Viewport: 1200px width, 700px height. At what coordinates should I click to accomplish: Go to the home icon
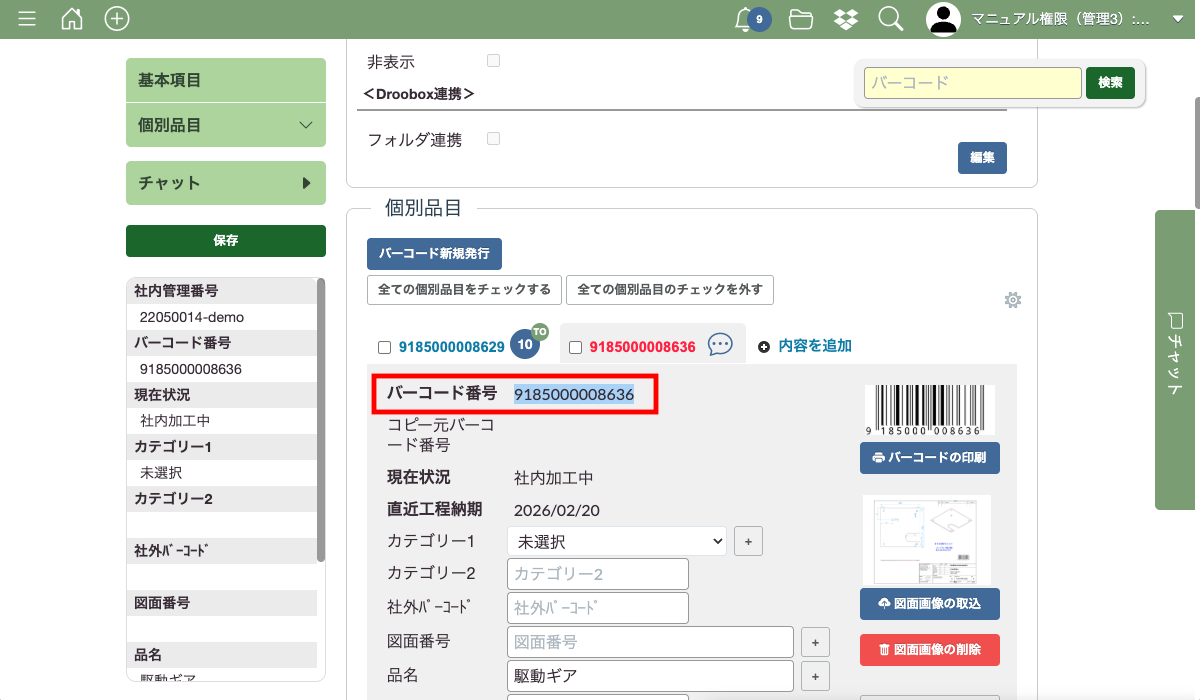pos(72,19)
